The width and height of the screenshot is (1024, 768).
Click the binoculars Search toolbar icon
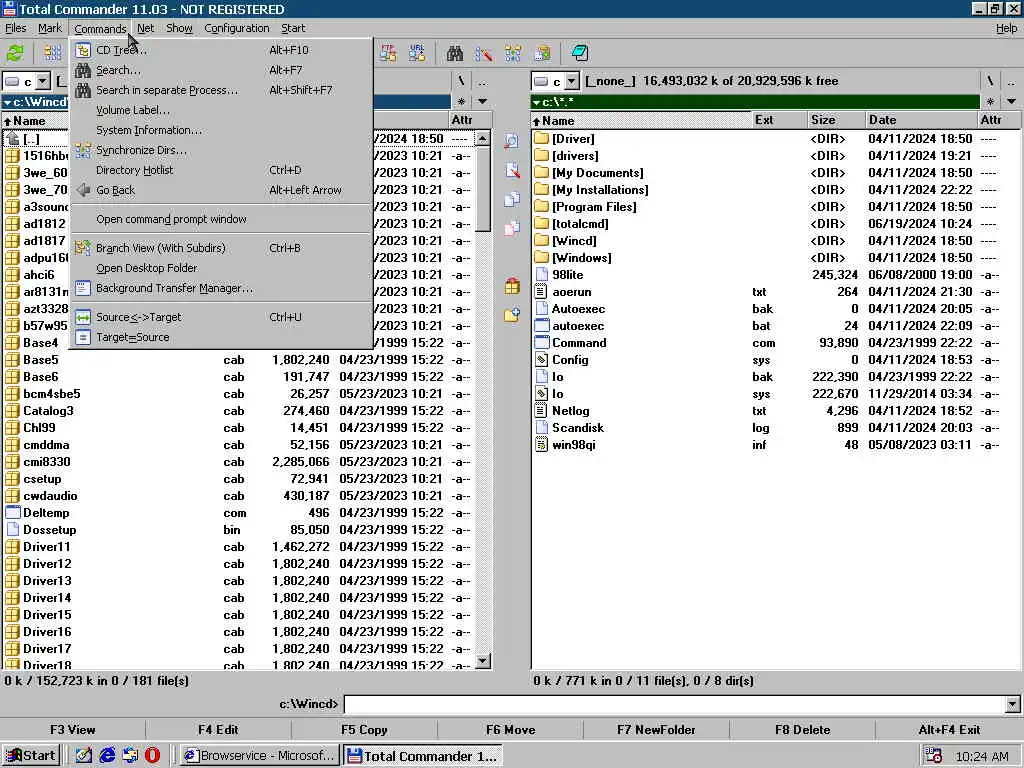(455, 54)
